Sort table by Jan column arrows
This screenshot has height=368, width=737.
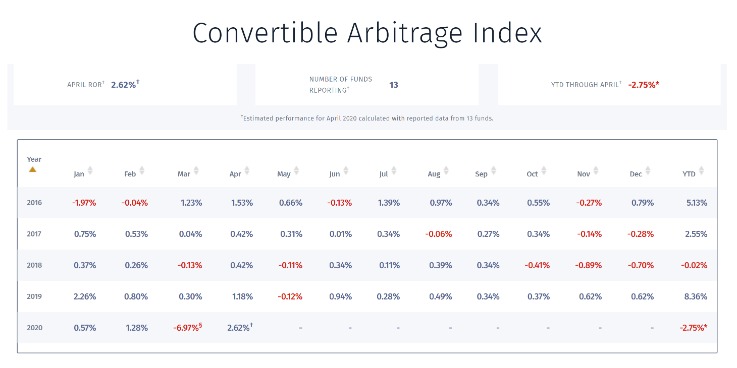pos(90,171)
